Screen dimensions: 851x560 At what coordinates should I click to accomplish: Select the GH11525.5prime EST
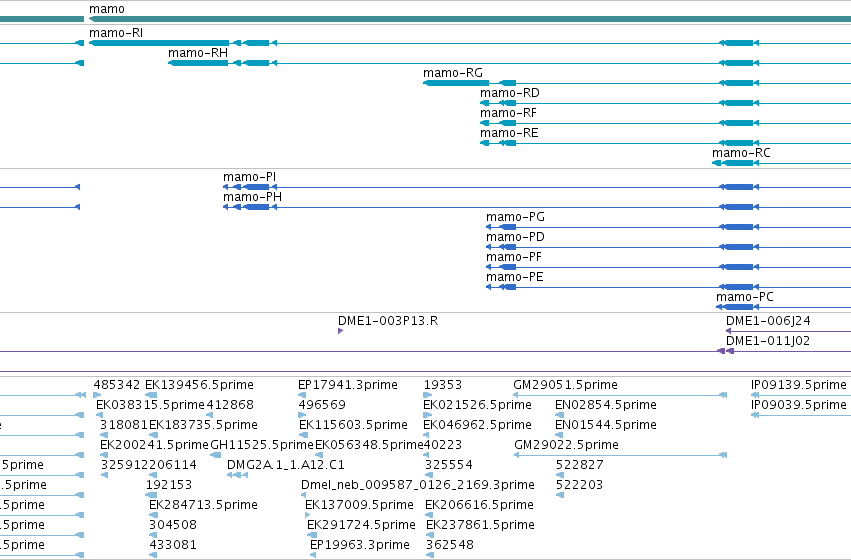[262, 445]
